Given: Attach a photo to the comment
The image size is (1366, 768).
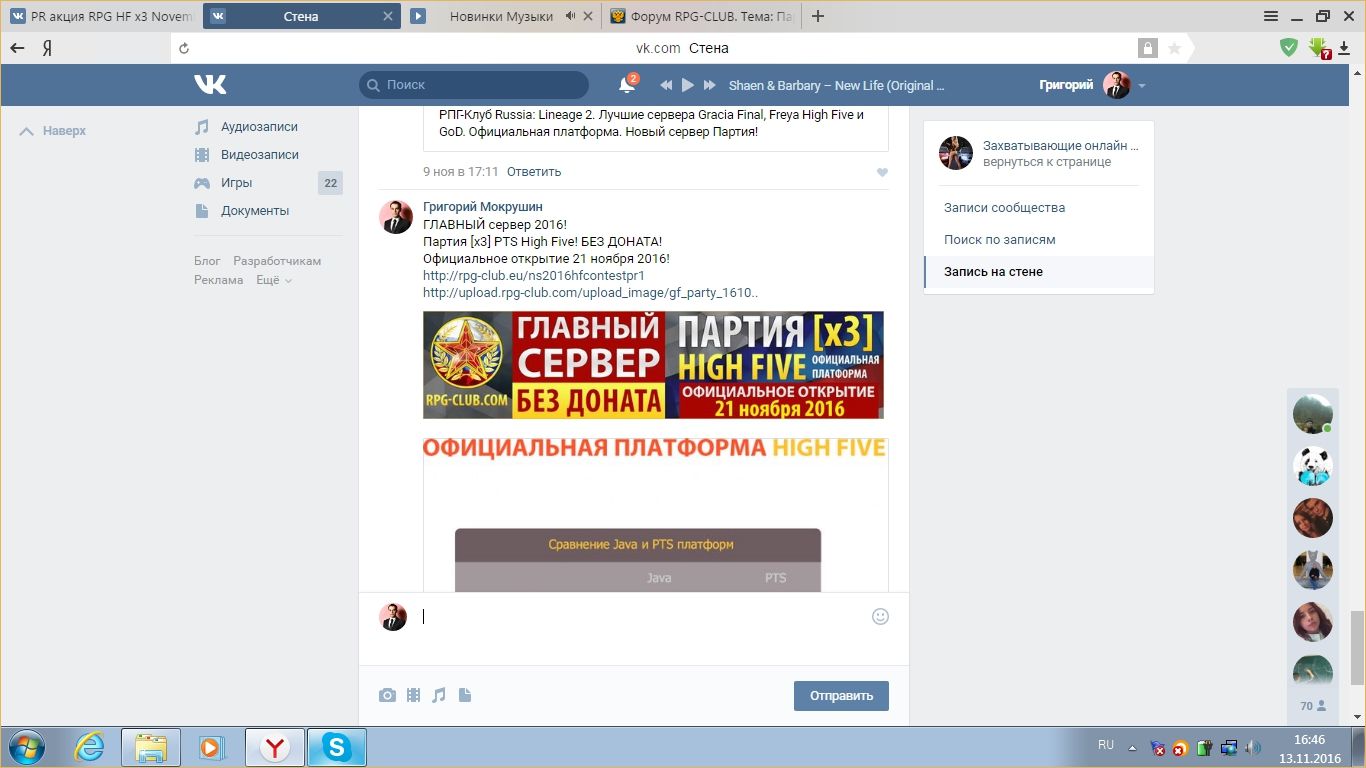Looking at the screenshot, I should [387, 695].
